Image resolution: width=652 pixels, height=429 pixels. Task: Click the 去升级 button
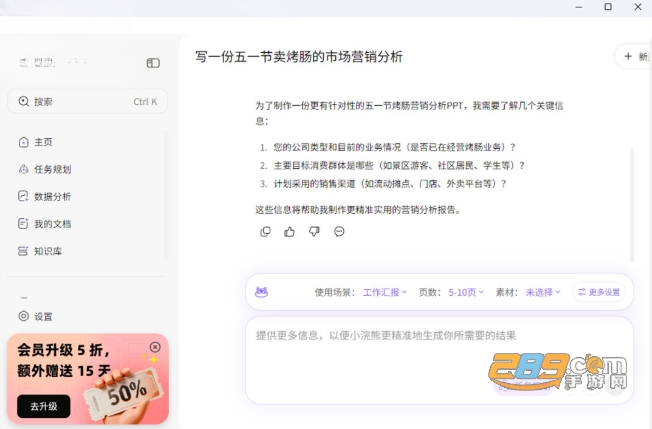pyautogui.click(x=44, y=406)
